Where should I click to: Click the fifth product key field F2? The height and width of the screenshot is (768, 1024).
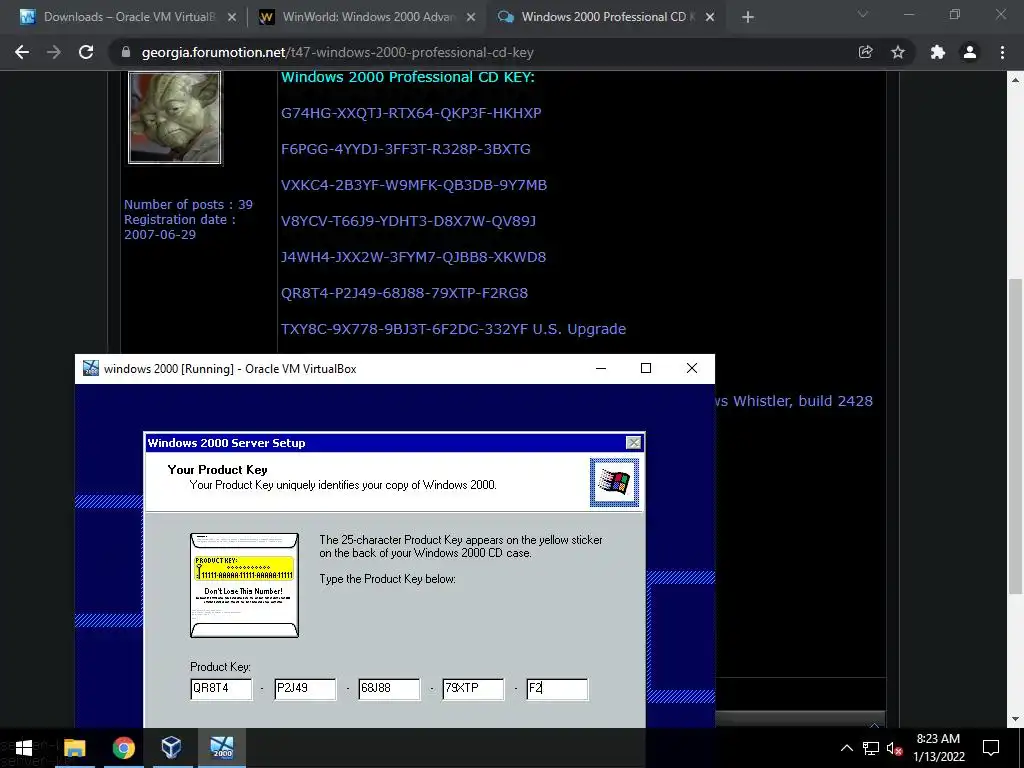click(557, 688)
